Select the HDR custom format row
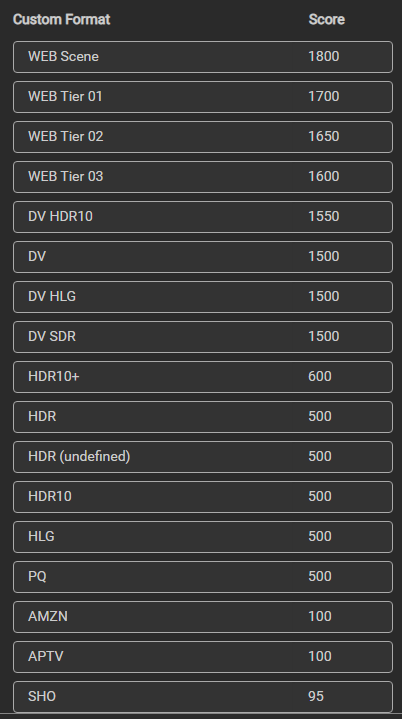This screenshot has width=402, height=719. click(203, 417)
